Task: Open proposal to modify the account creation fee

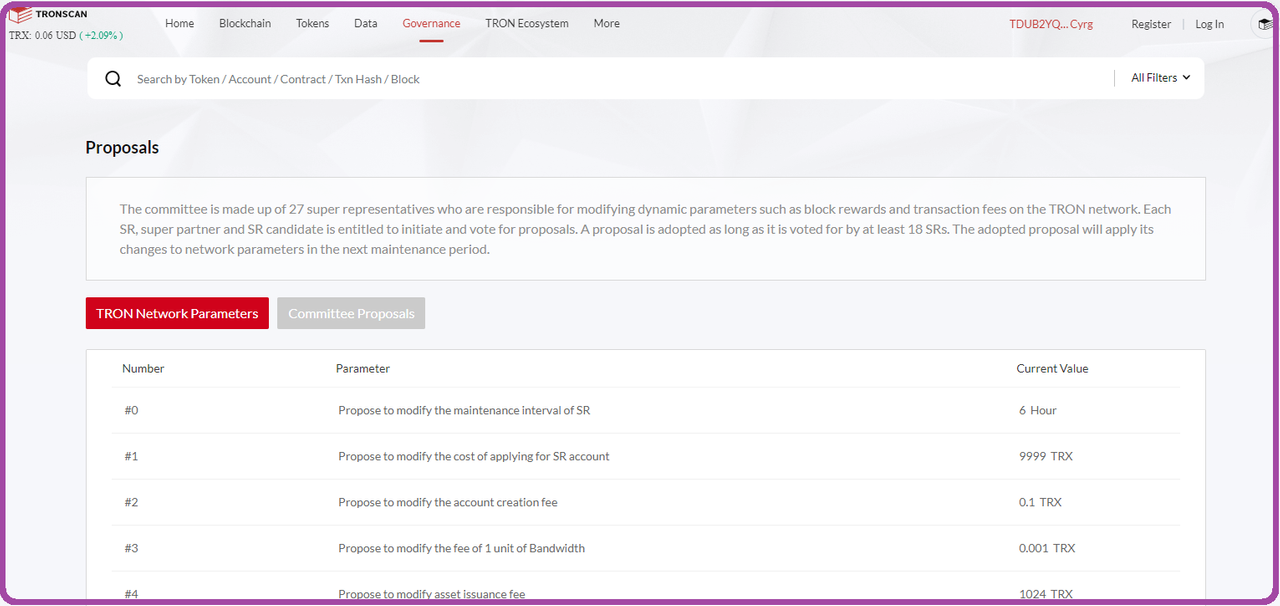Action: [449, 502]
